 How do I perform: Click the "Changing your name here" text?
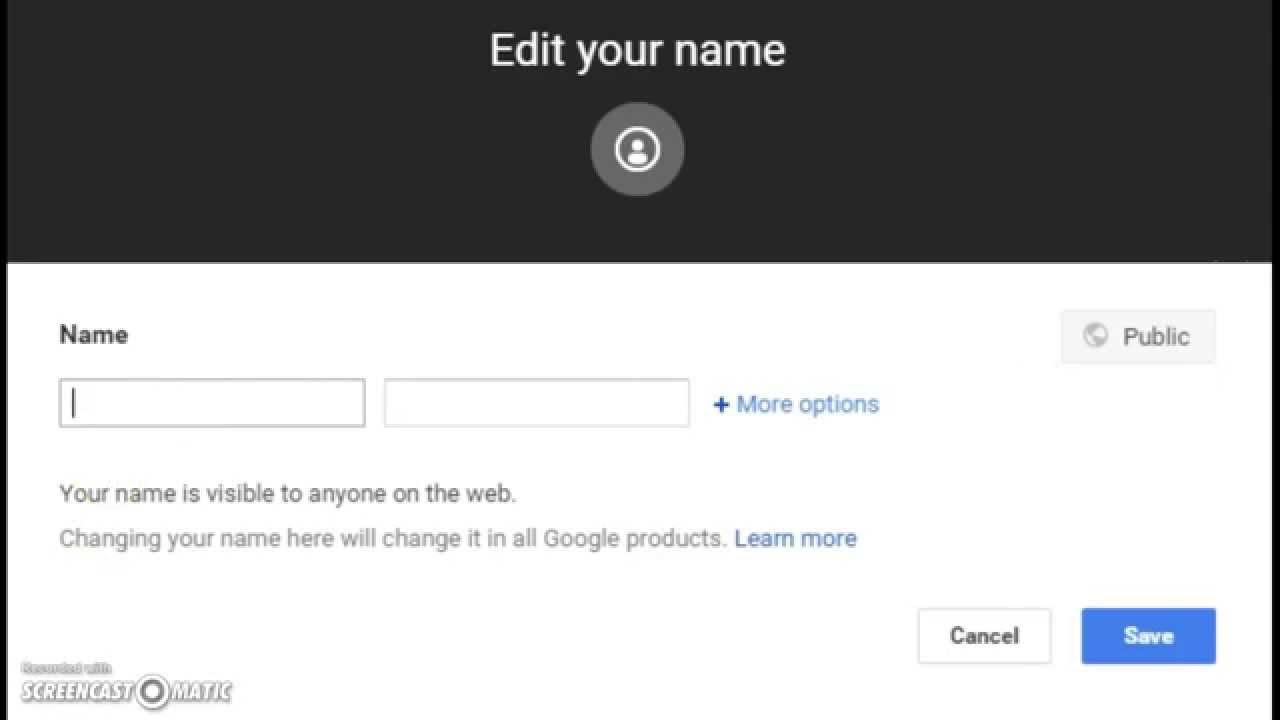[x=392, y=539]
